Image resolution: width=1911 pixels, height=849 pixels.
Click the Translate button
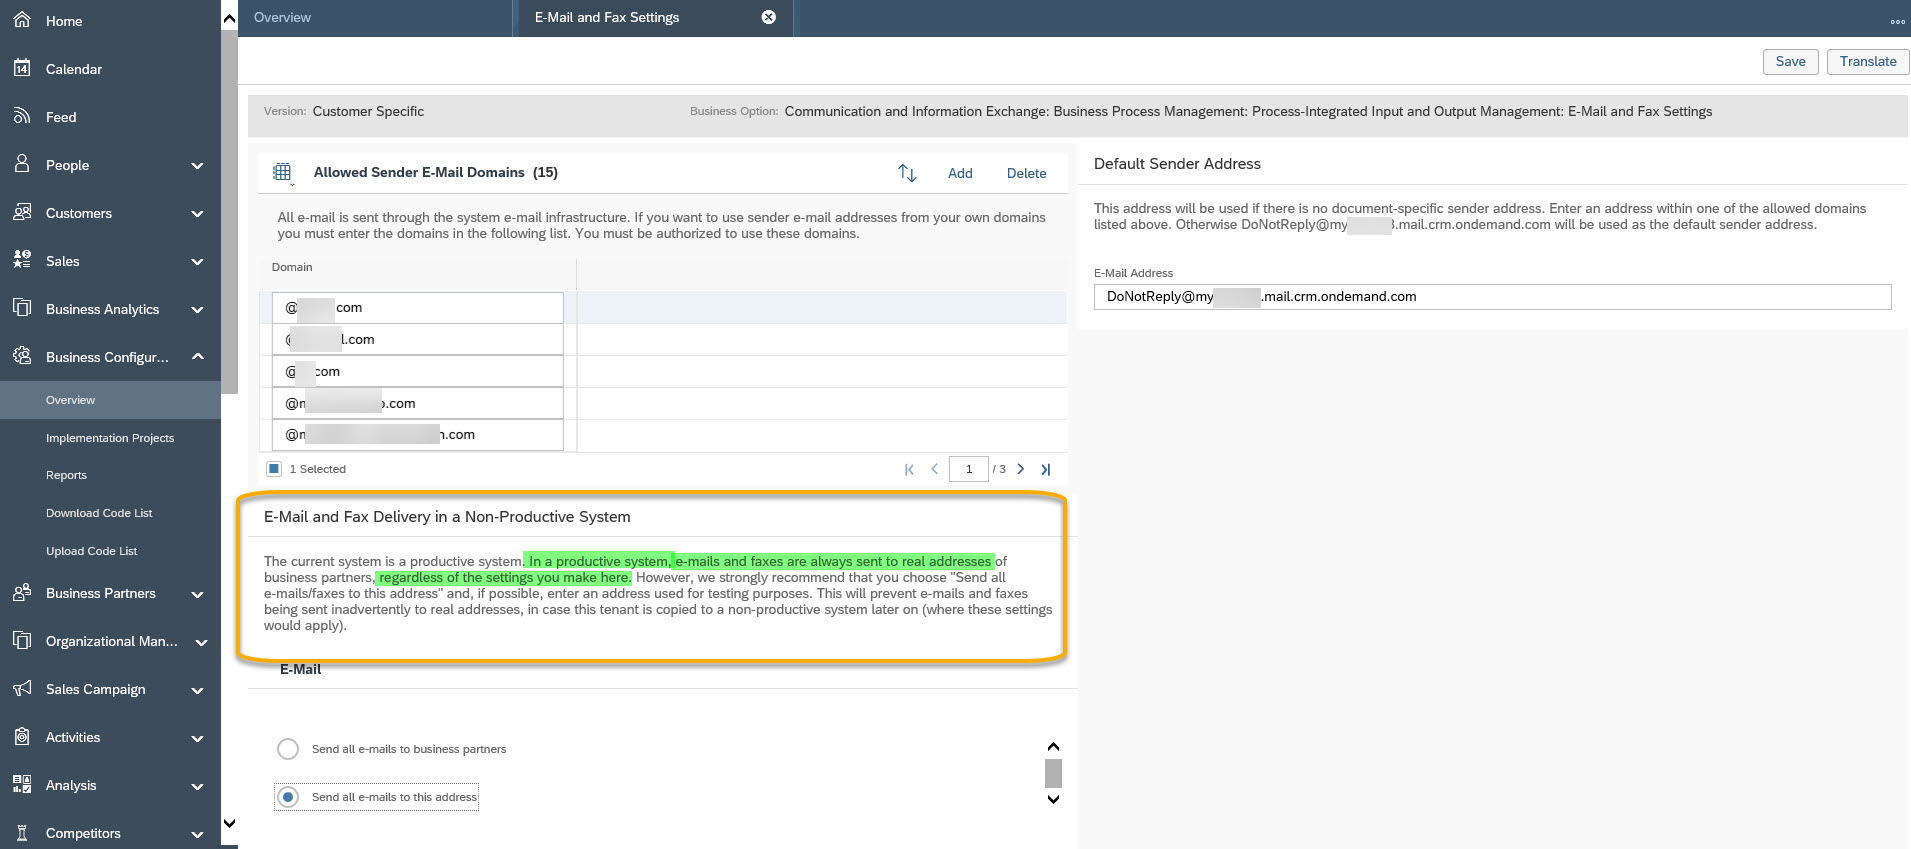(x=1868, y=61)
